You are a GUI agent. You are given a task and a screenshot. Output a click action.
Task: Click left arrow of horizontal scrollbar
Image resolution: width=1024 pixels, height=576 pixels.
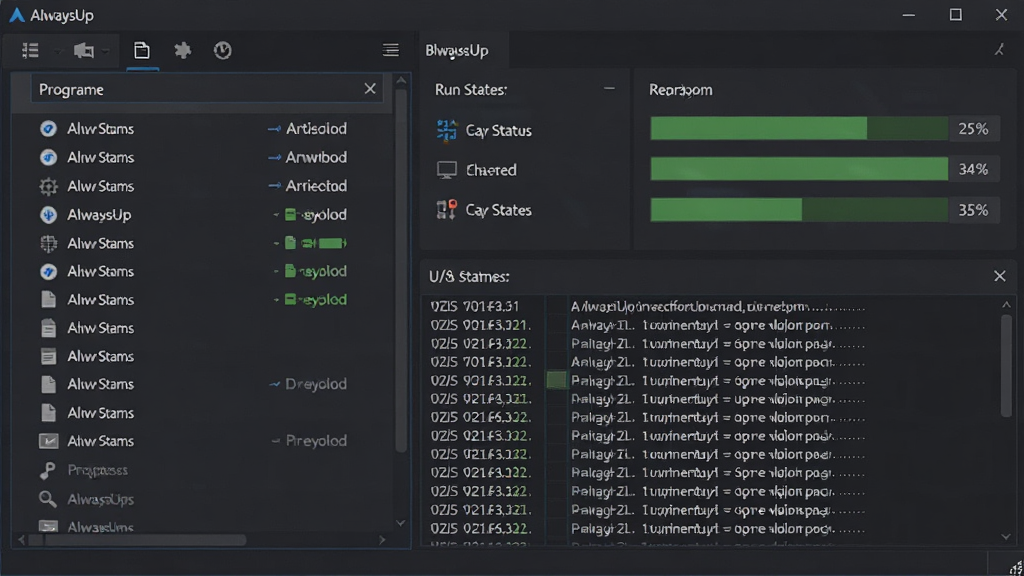click(22, 540)
